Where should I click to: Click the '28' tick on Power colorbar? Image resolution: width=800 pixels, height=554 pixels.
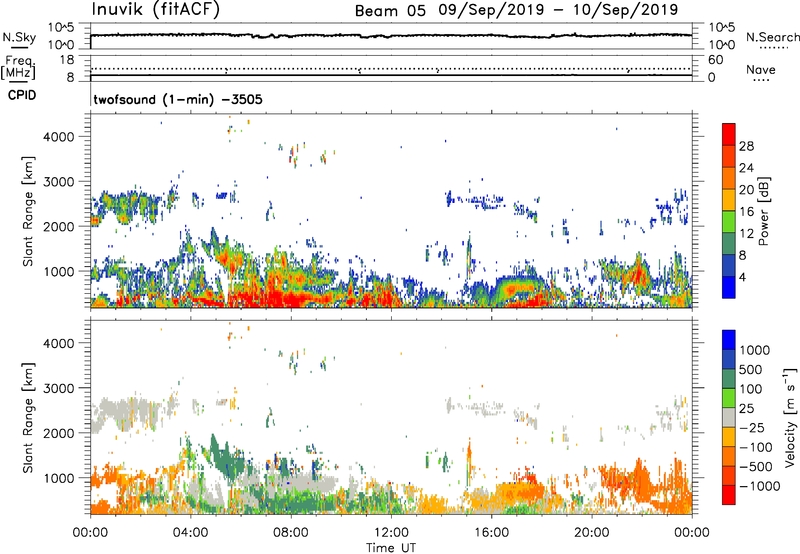pos(746,146)
